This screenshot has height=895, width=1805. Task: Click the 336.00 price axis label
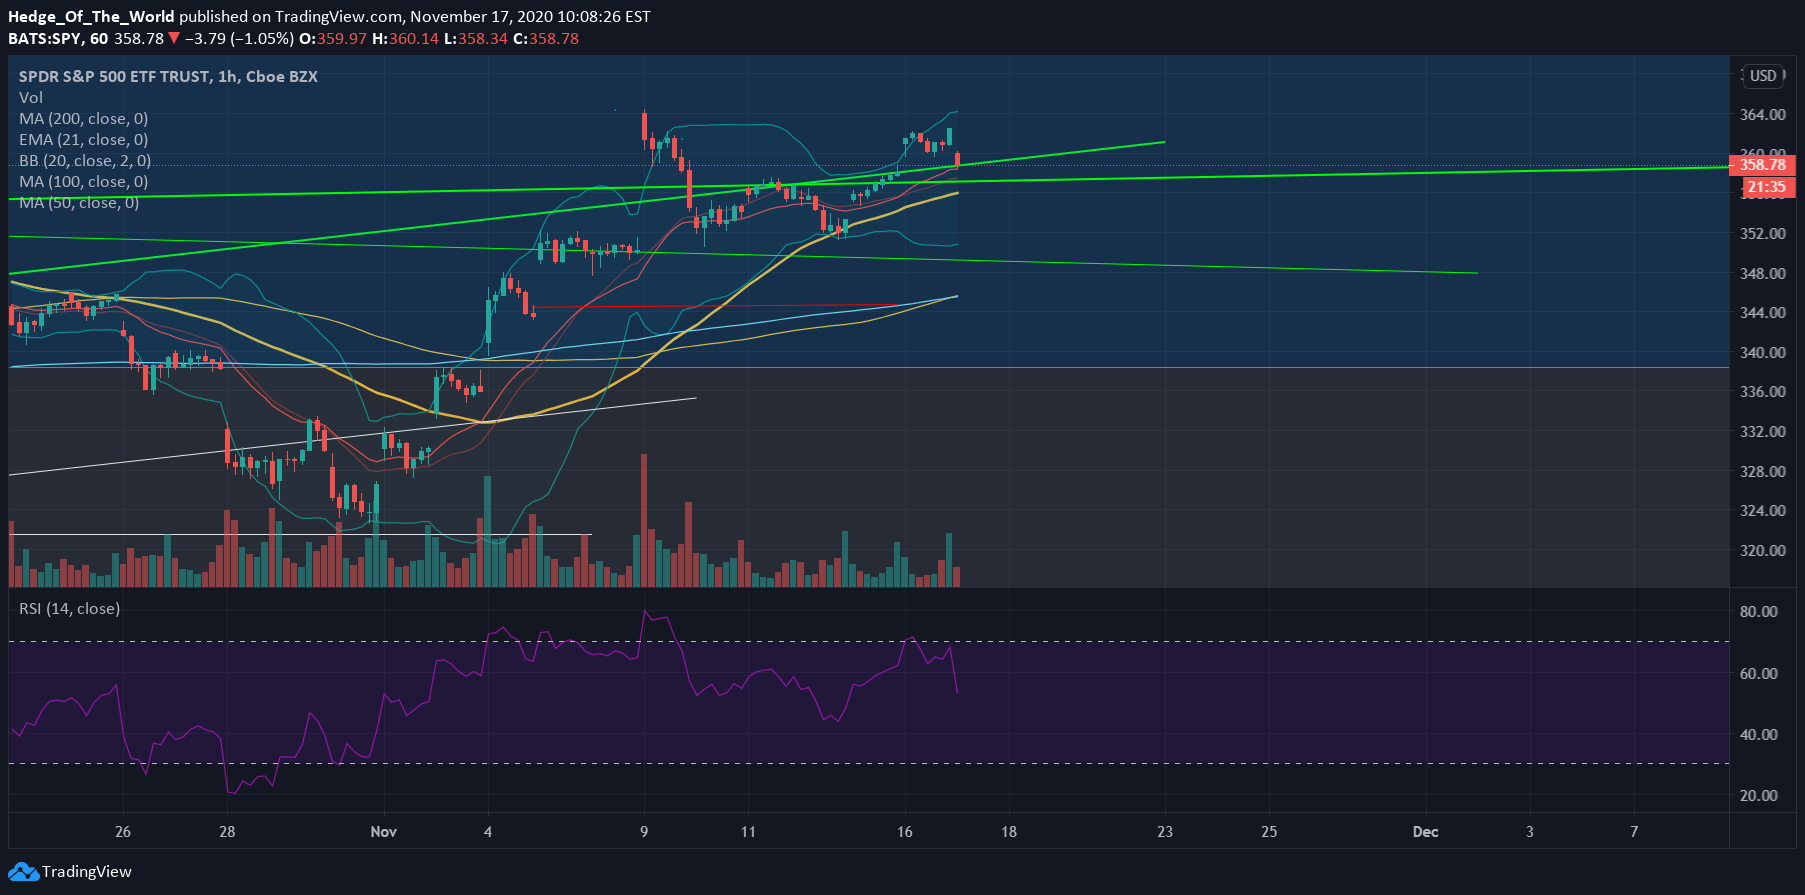(1763, 392)
